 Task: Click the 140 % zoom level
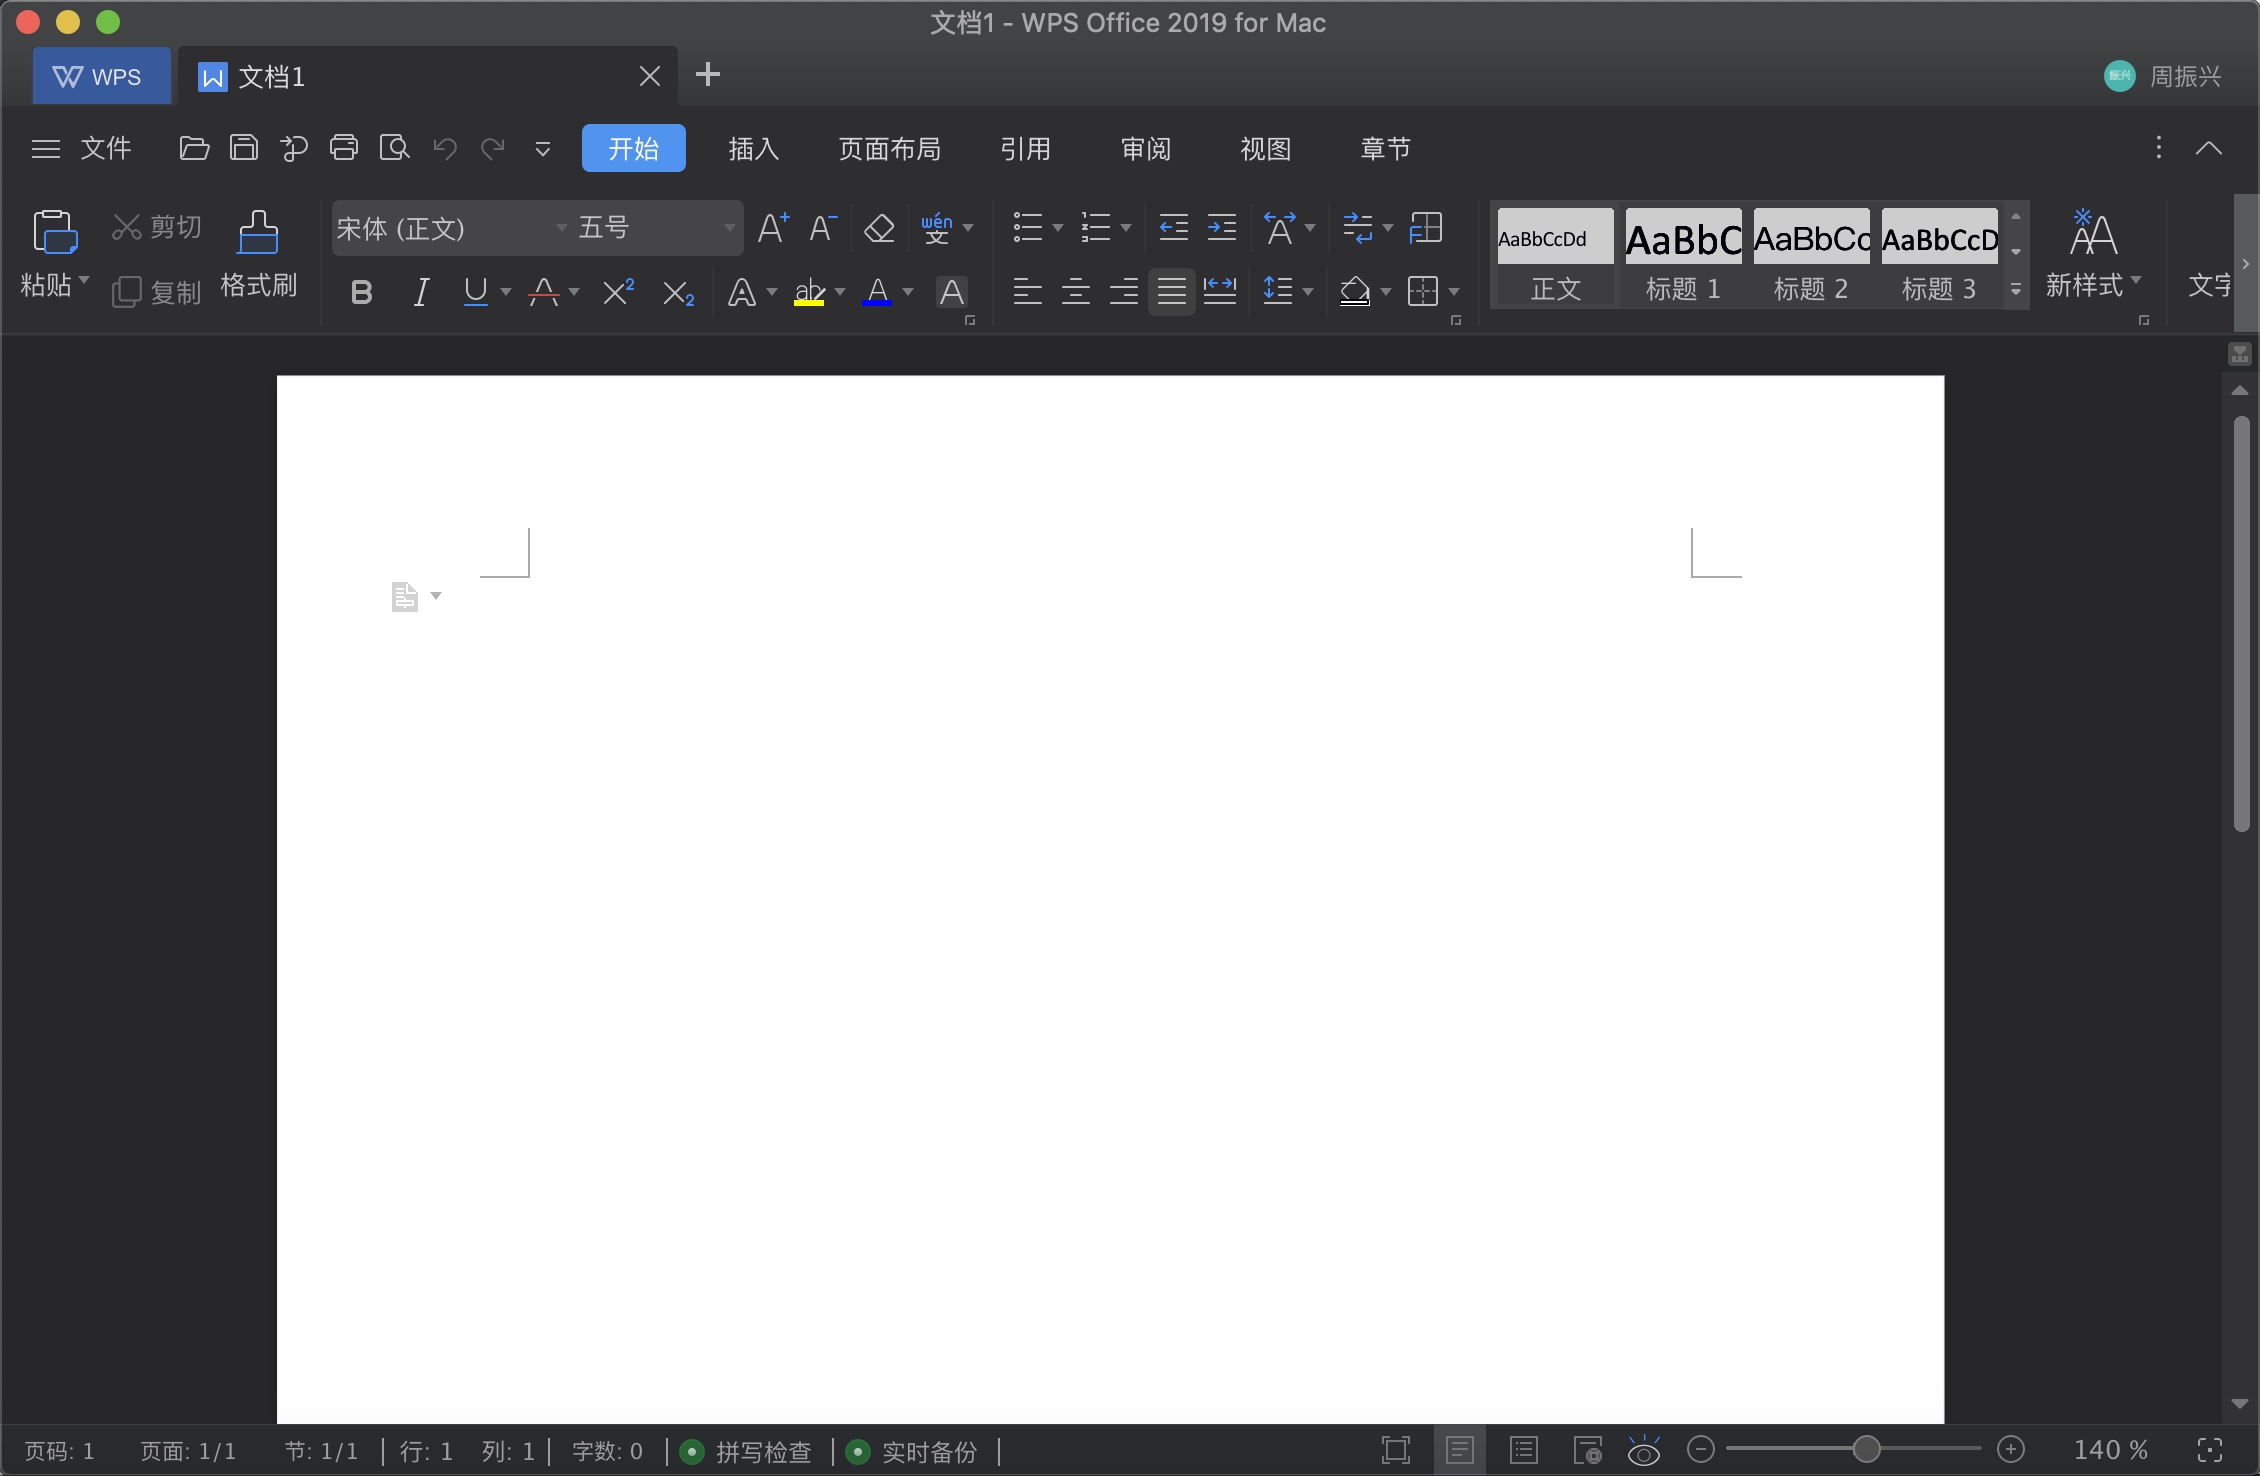coord(2110,1450)
